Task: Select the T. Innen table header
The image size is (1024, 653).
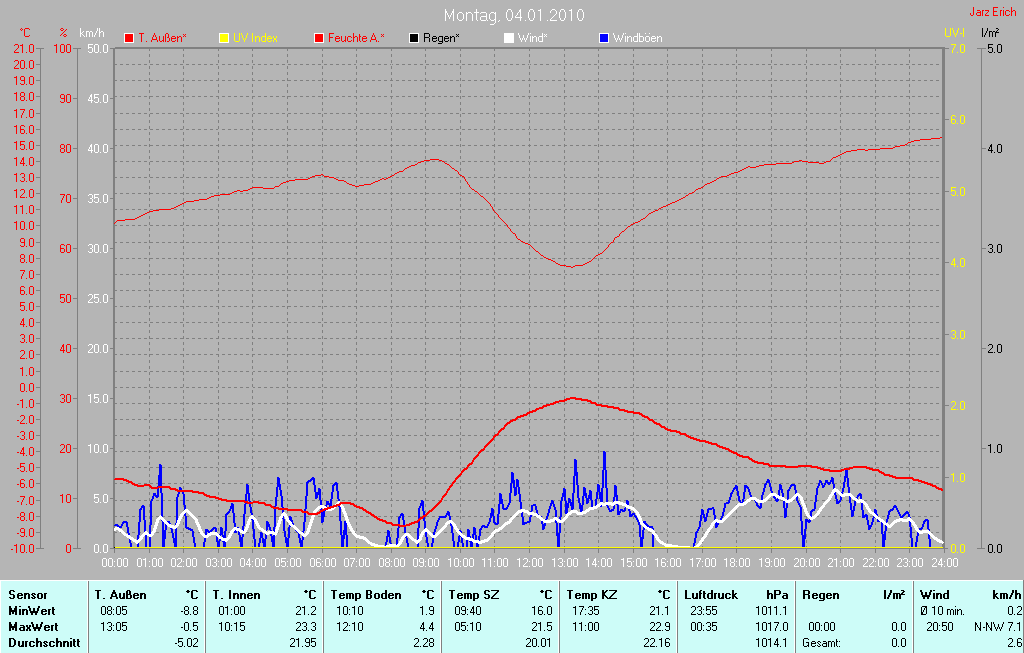Action: [x=236, y=594]
